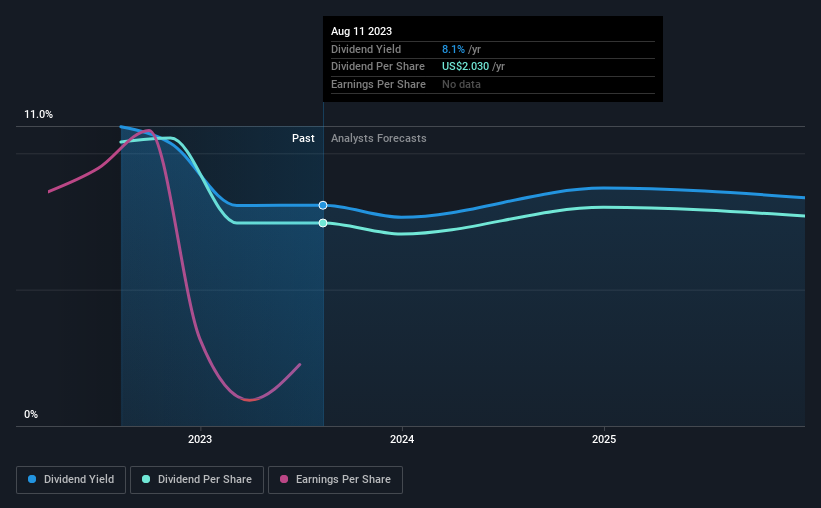Click the 11.0% y-axis label

tap(38, 114)
